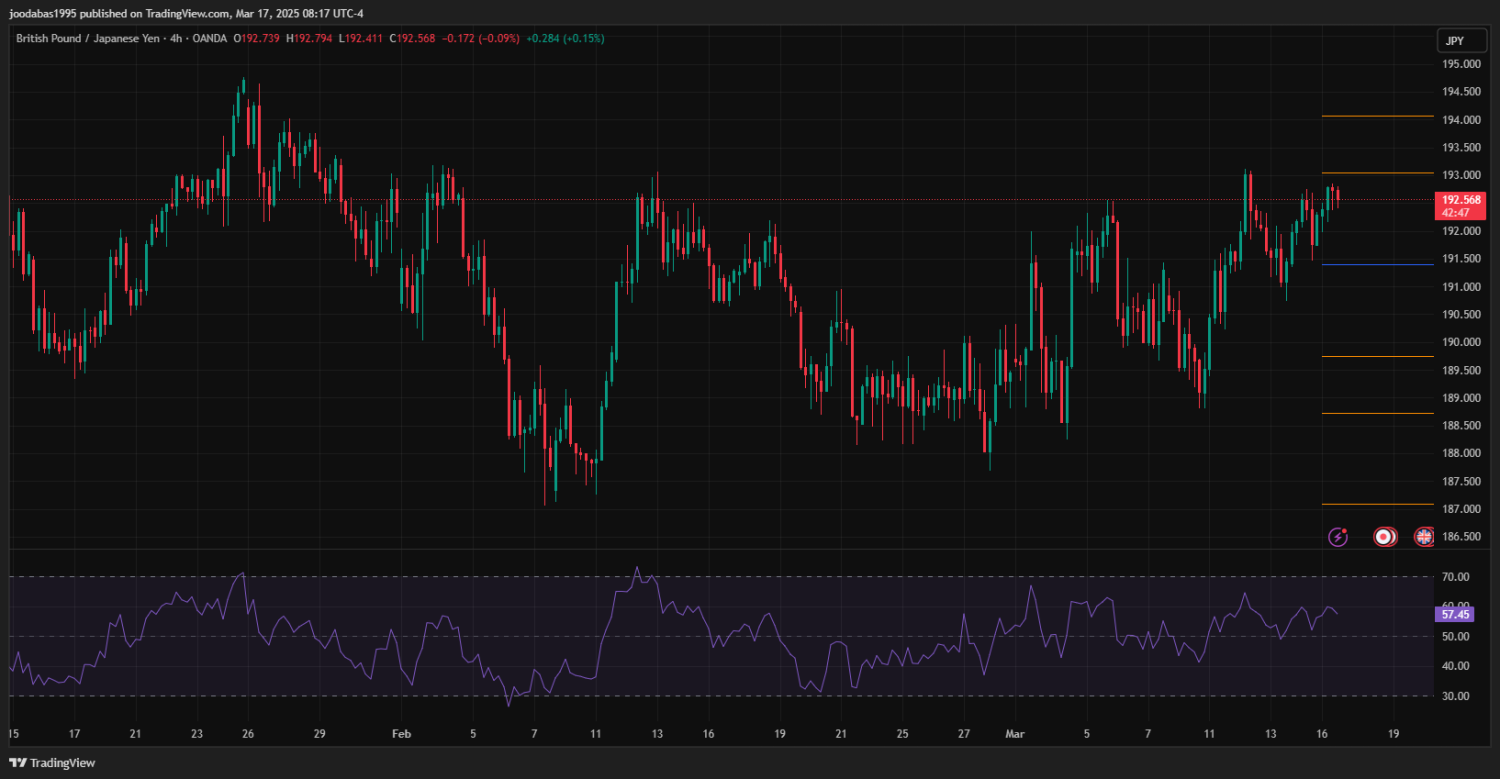The height and width of the screenshot is (779, 1500).
Task: Click the 70.00 level on the RSI scale
Action: click(x=1455, y=577)
